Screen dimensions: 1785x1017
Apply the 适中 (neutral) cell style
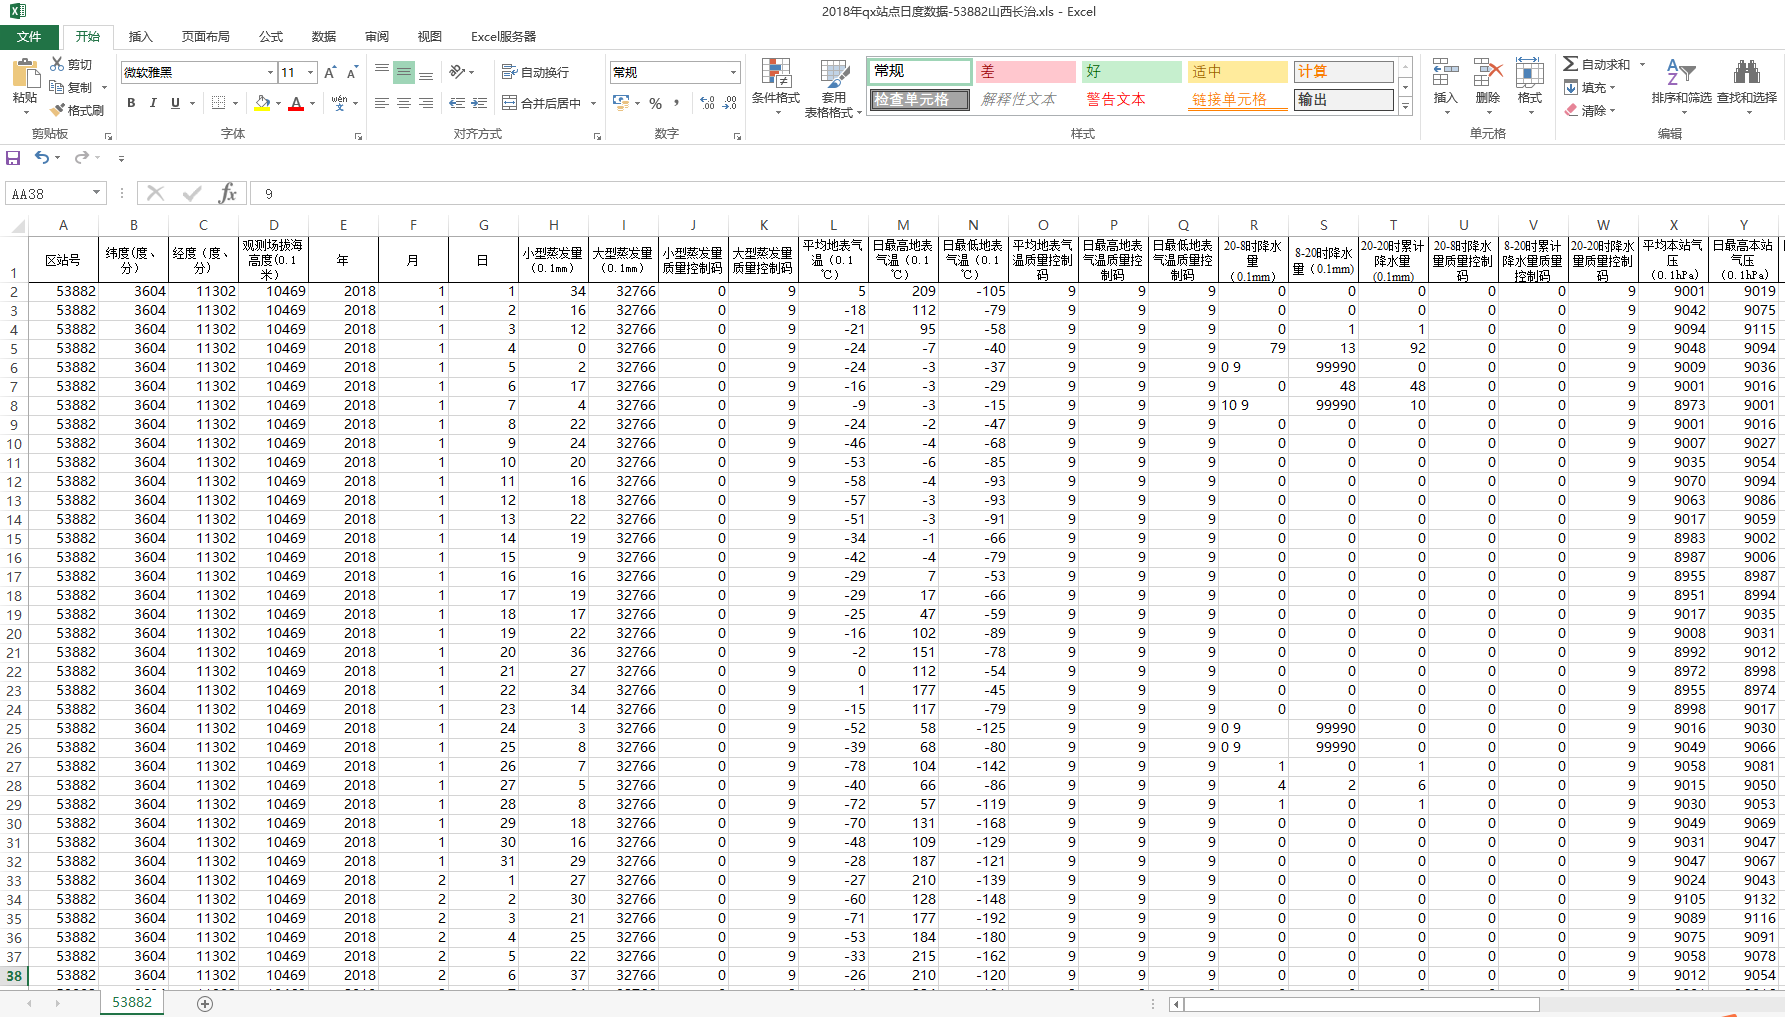point(1237,72)
